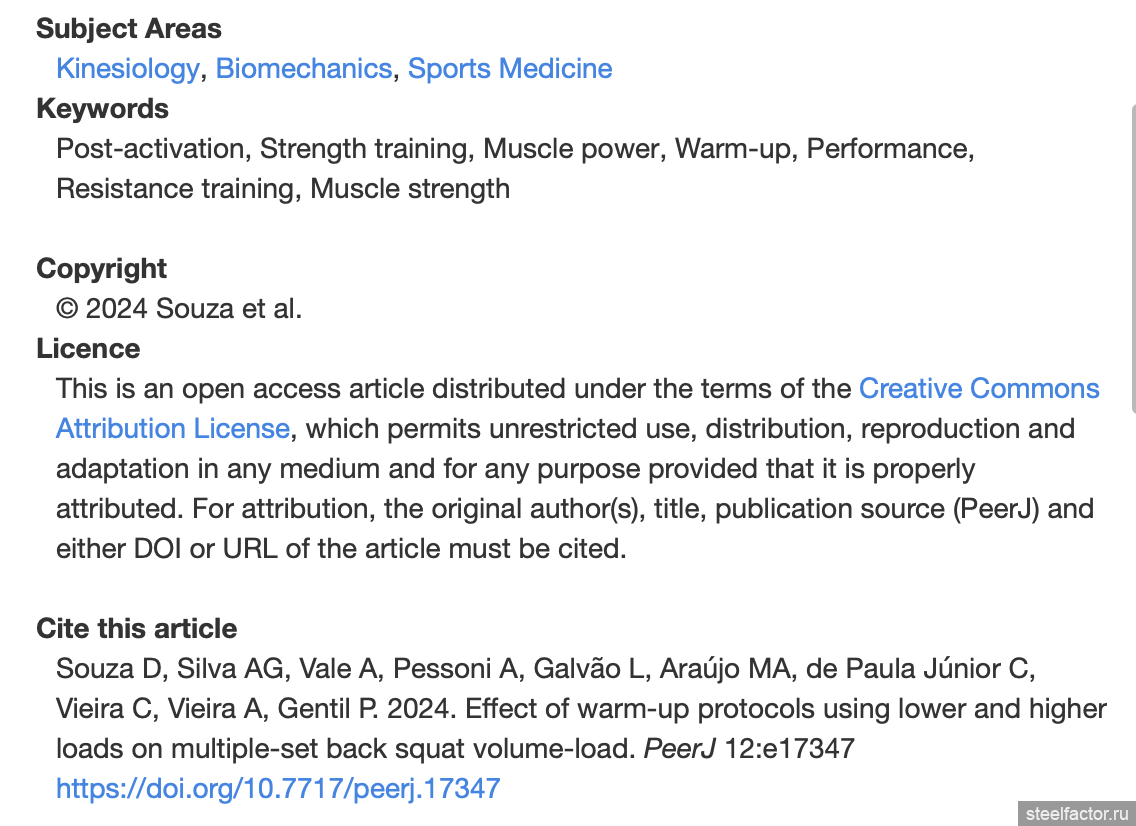Open the Kinesiology subject area link
Viewport: 1136px width, 826px height.
tap(128, 69)
